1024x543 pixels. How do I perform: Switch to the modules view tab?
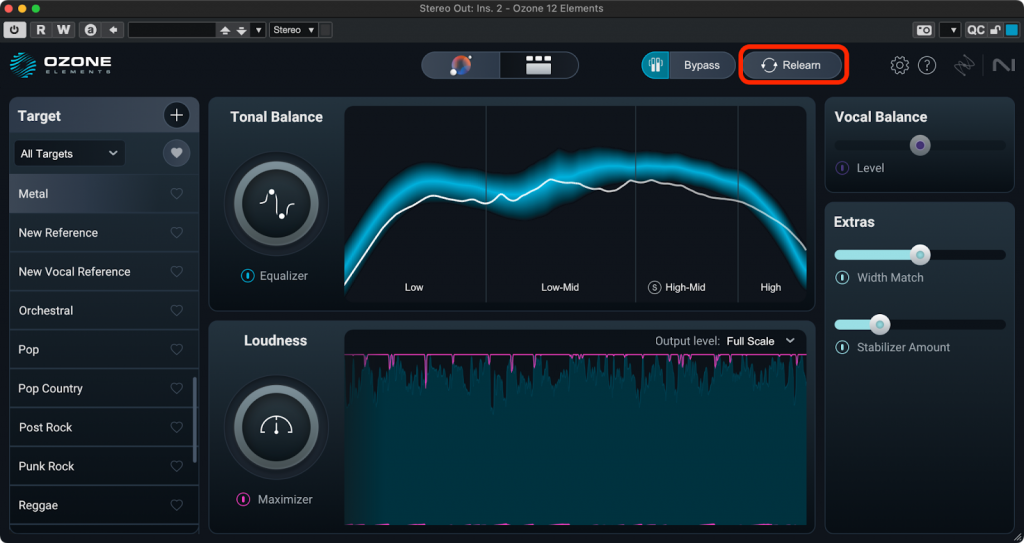tap(539, 66)
